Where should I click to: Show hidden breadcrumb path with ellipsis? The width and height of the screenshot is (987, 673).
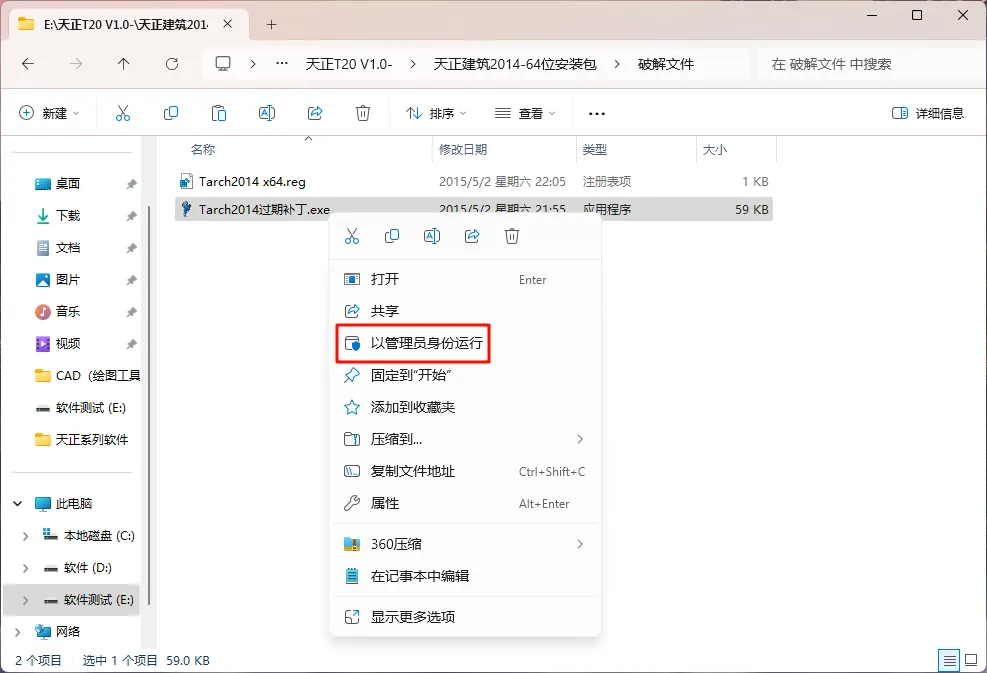tap(282, 64)
